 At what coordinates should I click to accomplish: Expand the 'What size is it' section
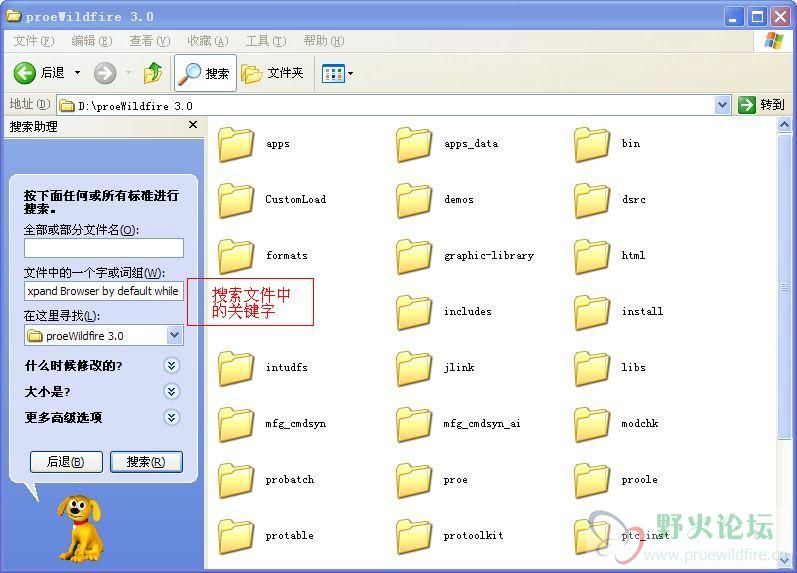coord(171,391)
